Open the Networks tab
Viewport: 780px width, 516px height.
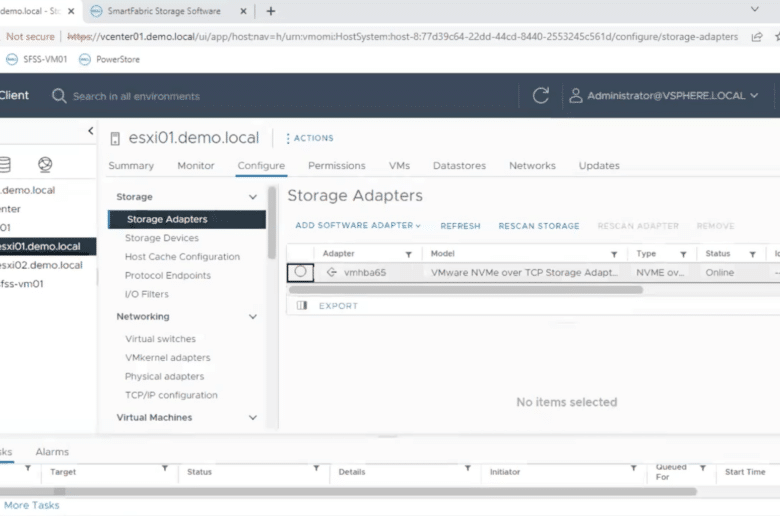[x=532, y=166]
